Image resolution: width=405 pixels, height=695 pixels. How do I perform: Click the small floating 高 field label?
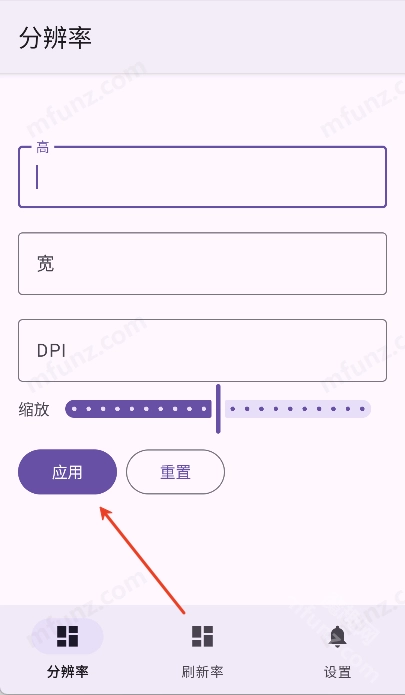pos(43,148)
